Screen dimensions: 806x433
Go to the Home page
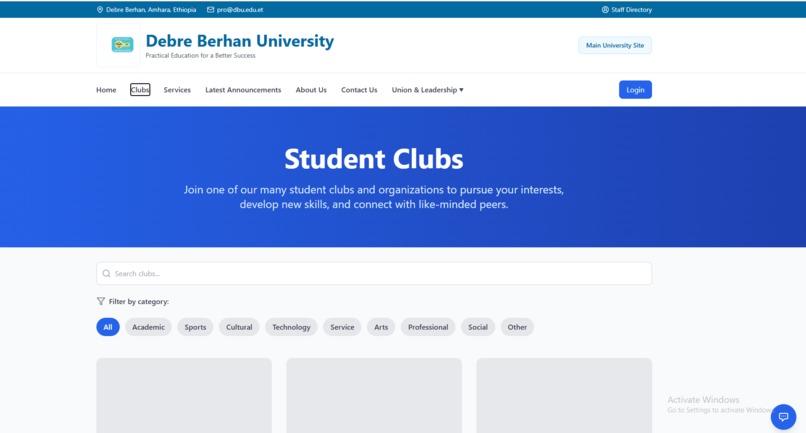[x=106, y=90]
